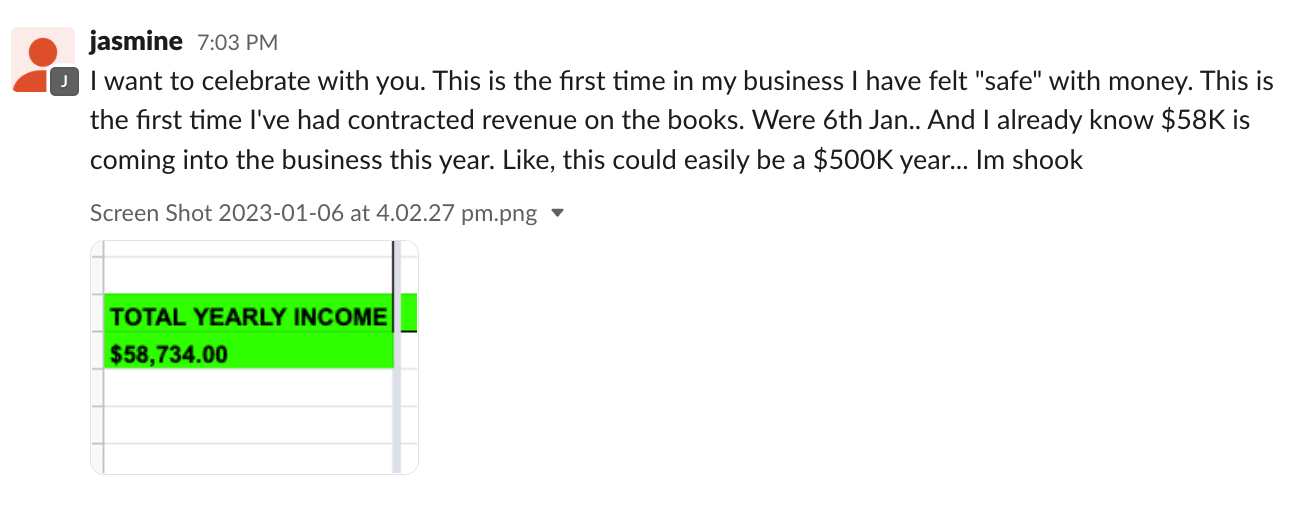Click the TOTAL YEARLY INCOME green cell
1308x512 pixels.
(x=248, y=315)
